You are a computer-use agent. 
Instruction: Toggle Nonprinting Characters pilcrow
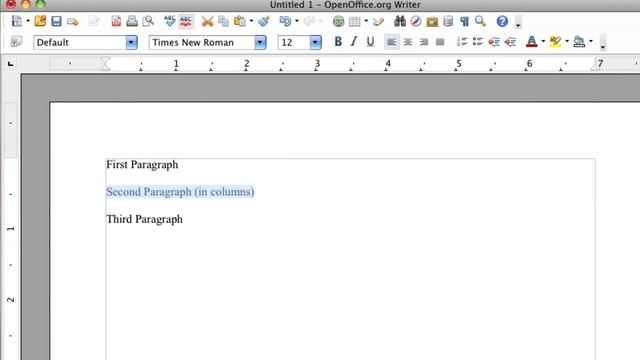[x=464, y=21]
